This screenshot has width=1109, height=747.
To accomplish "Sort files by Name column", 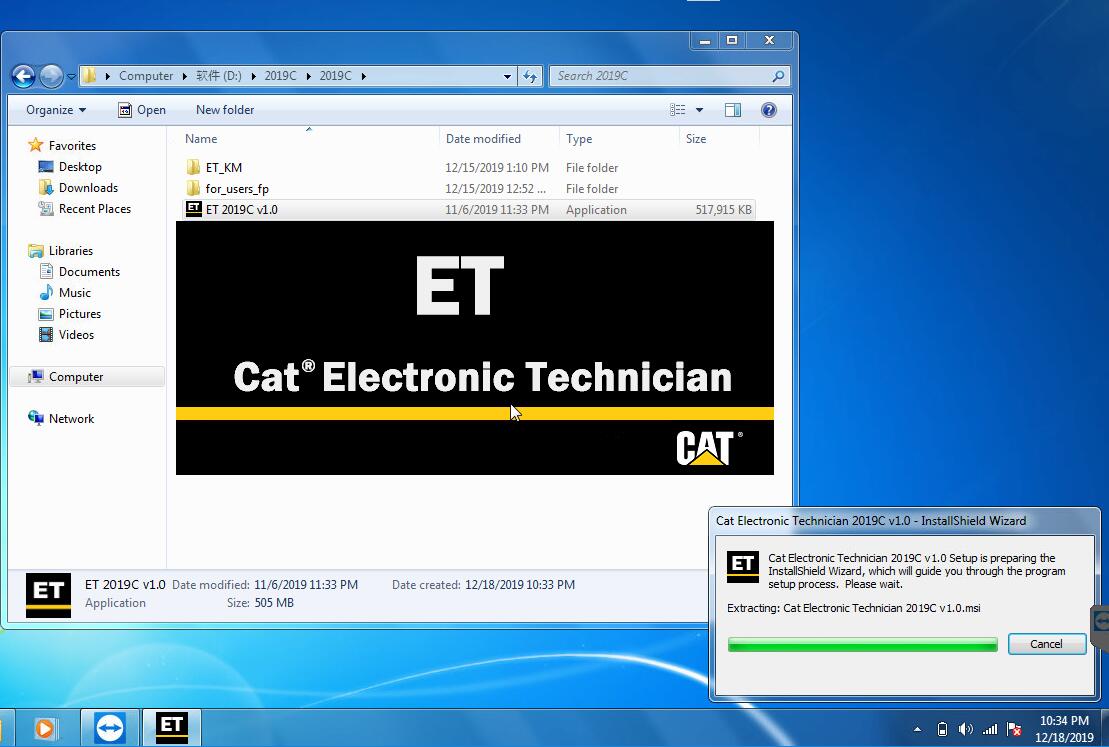I will pos(308,139).
